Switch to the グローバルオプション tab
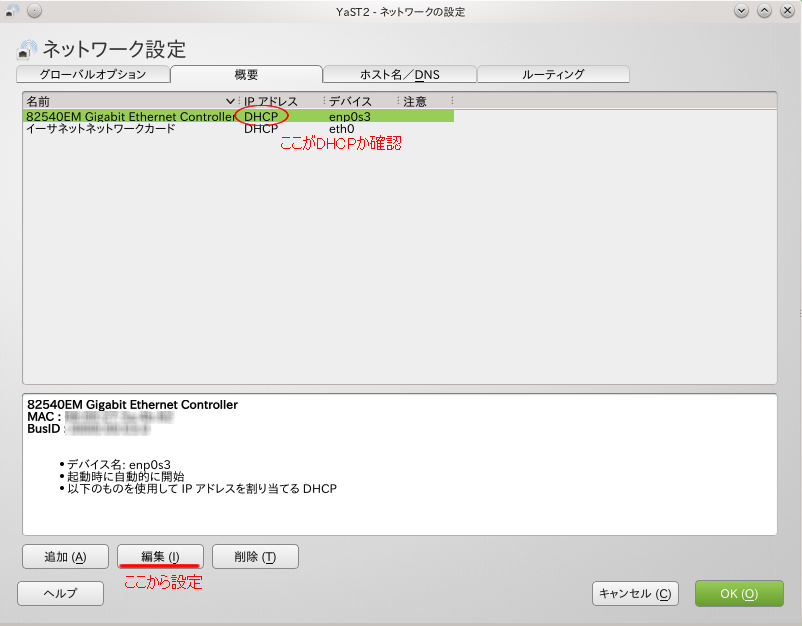 pos(93,74)
